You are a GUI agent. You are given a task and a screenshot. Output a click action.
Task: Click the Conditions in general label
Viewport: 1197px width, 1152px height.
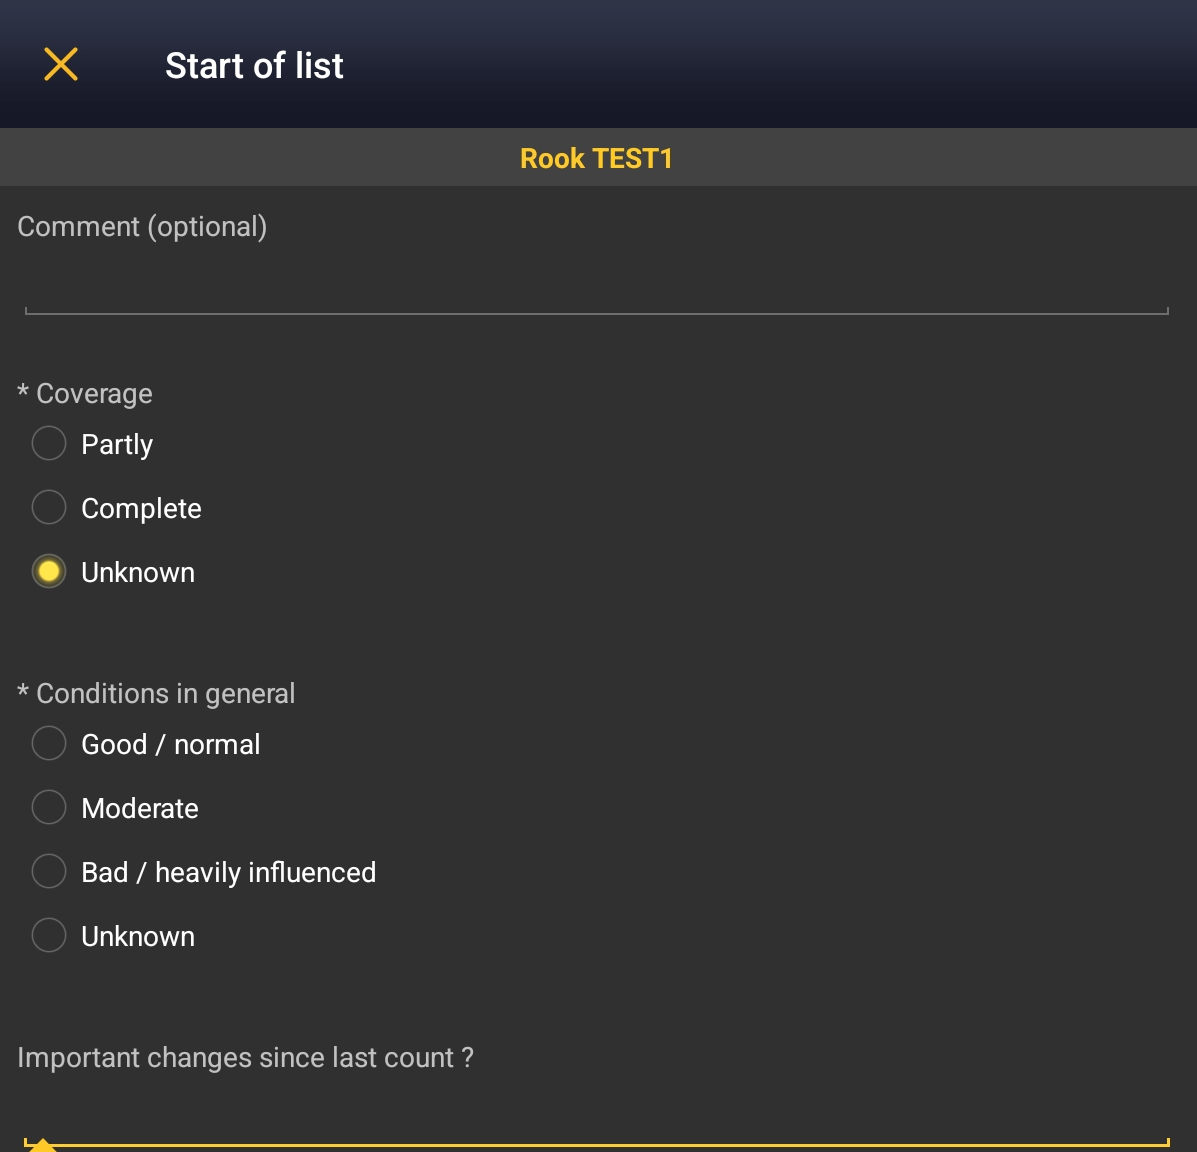pos(165,694)
